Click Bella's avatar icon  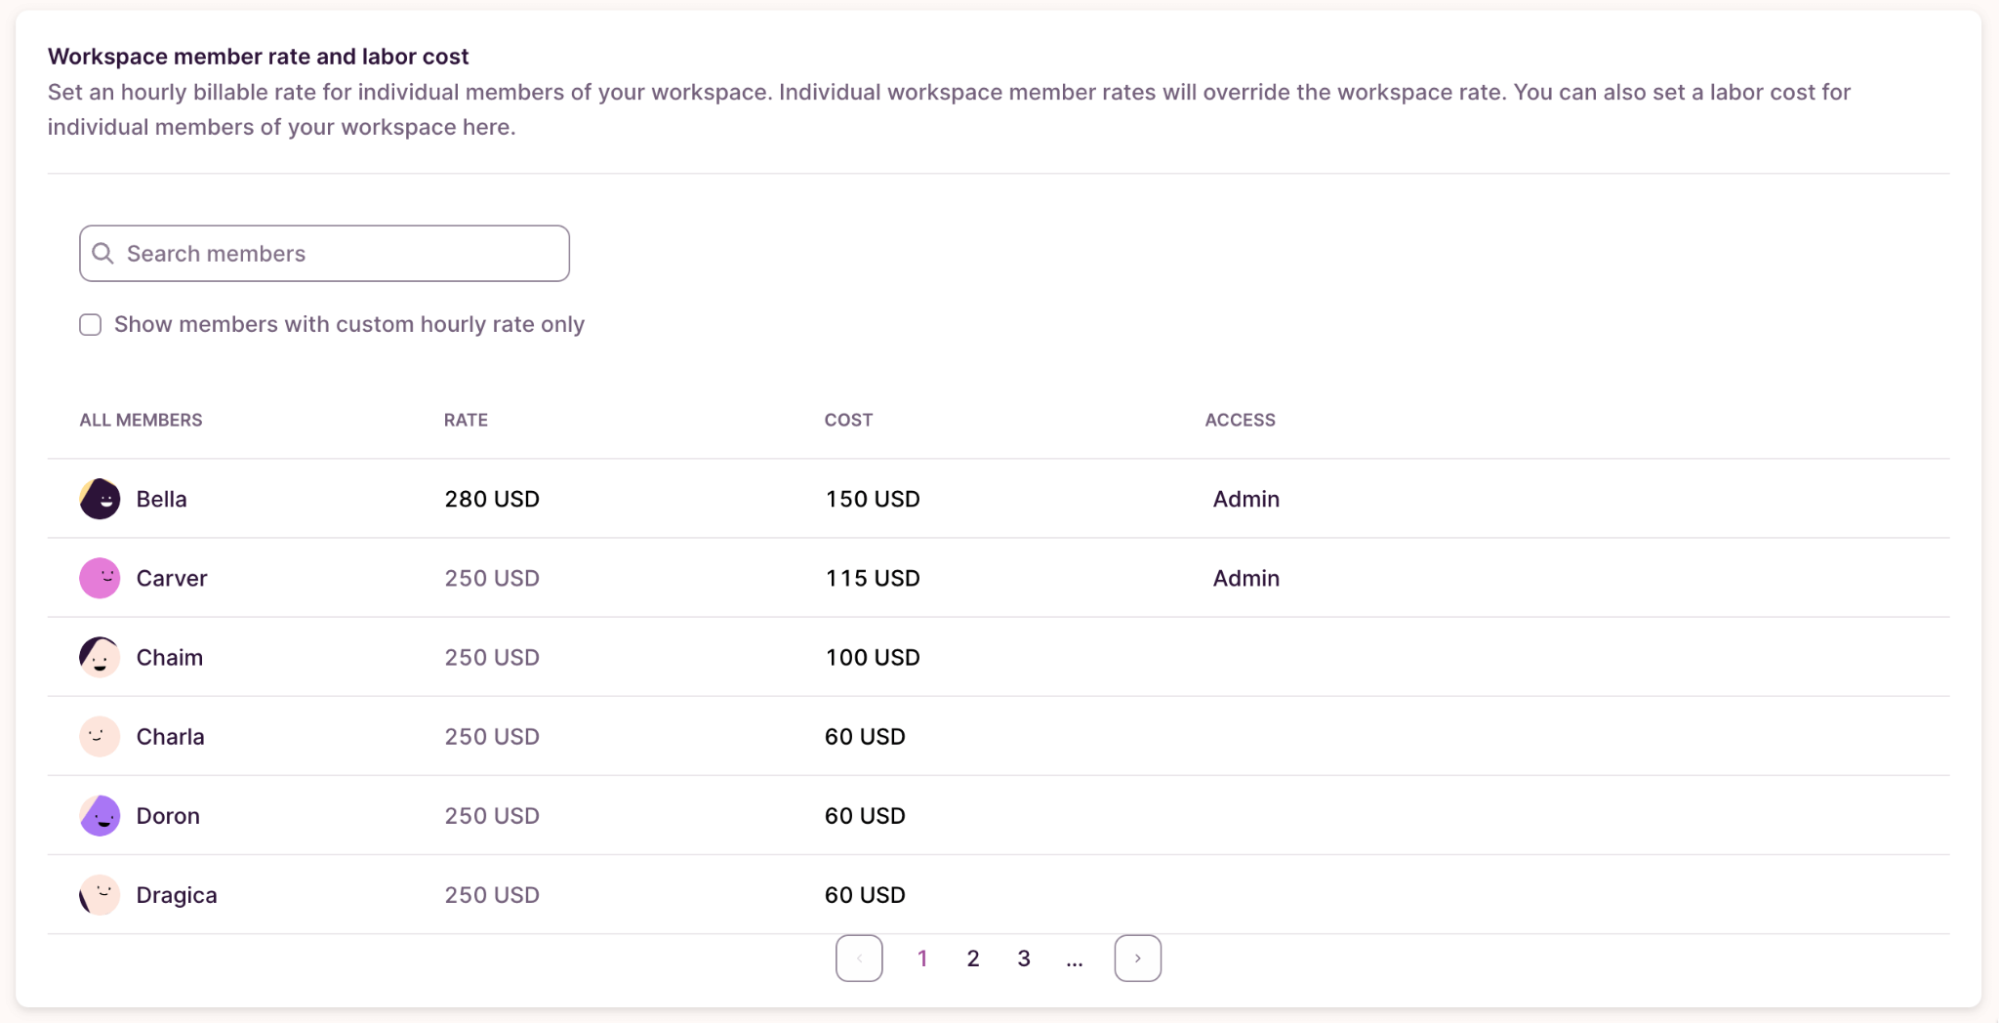100,498
